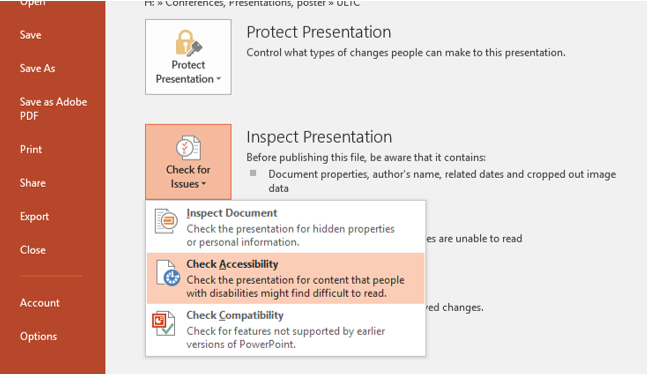Click the document properties bullet text

[442, 181]
